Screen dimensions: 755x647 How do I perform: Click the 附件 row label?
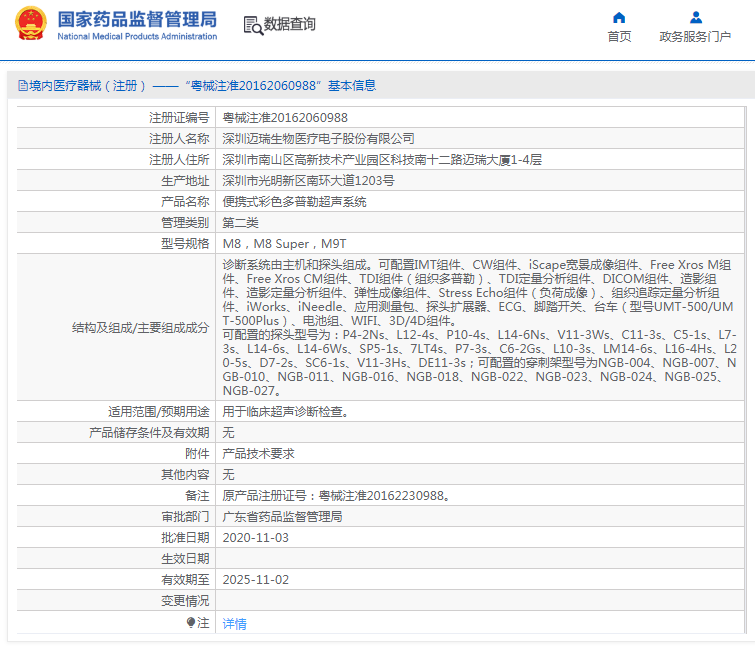(x=197, y=453)
